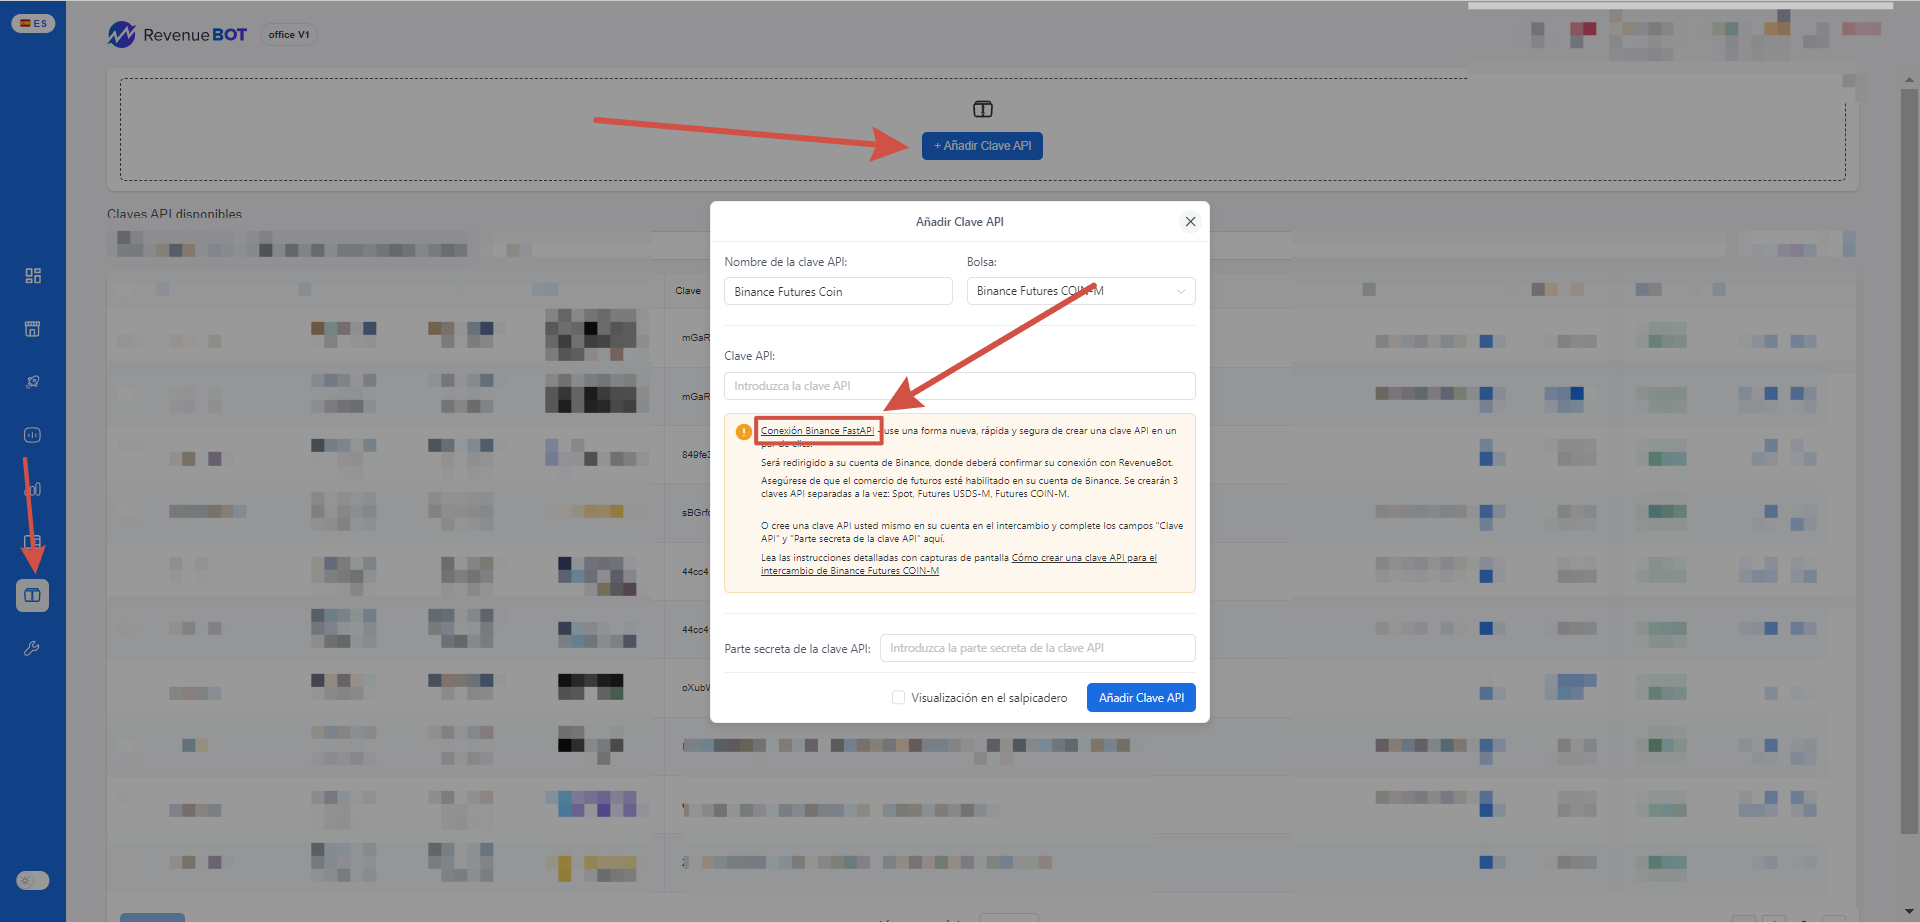Toggle the light/dark theme switch
Image resolution: width=1920 pixels, height=922 pixels.
[x=33, y=880]
